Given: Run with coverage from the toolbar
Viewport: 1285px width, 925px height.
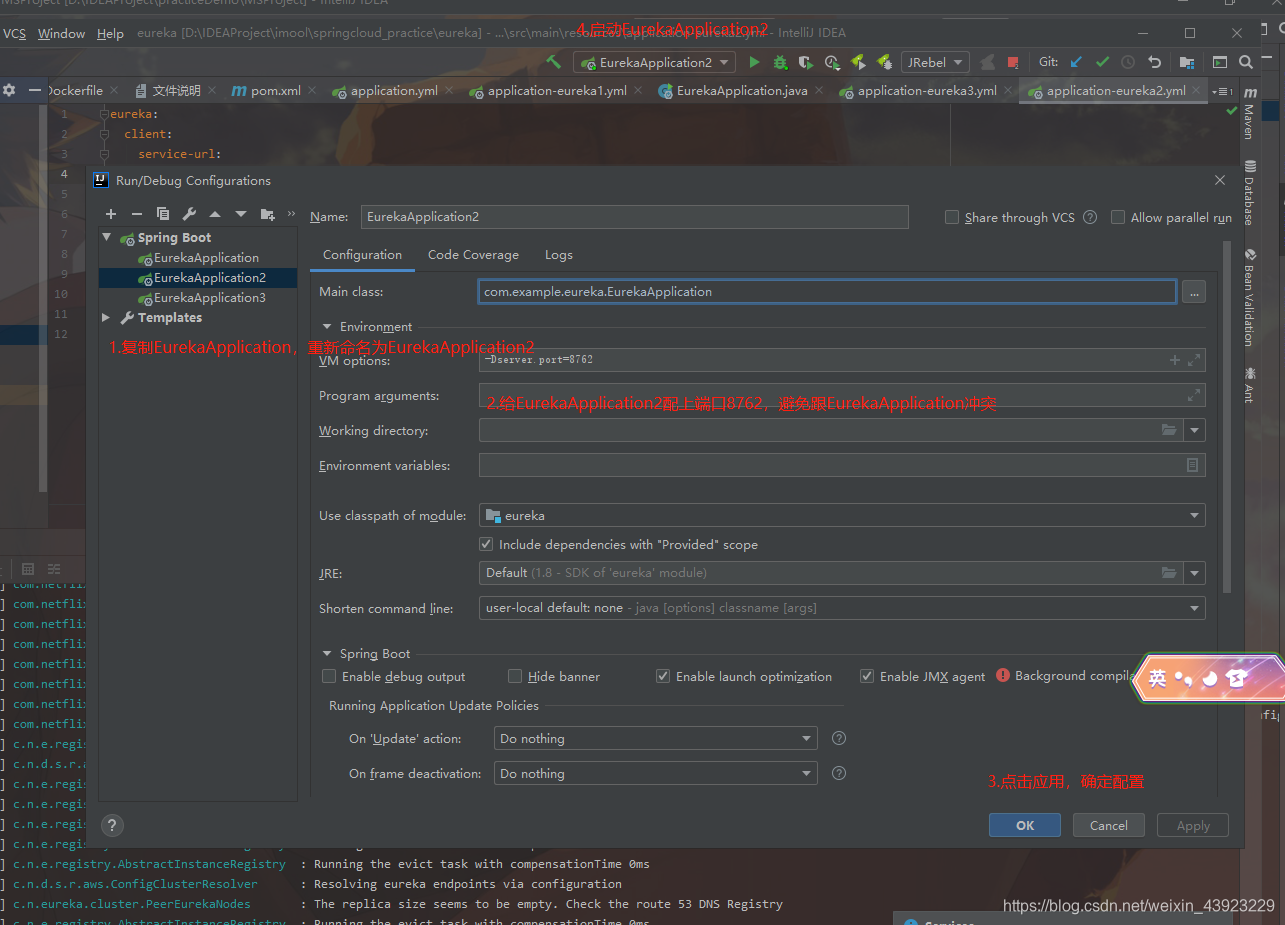Looking at the screenshot, I should [x=806, y=62].
